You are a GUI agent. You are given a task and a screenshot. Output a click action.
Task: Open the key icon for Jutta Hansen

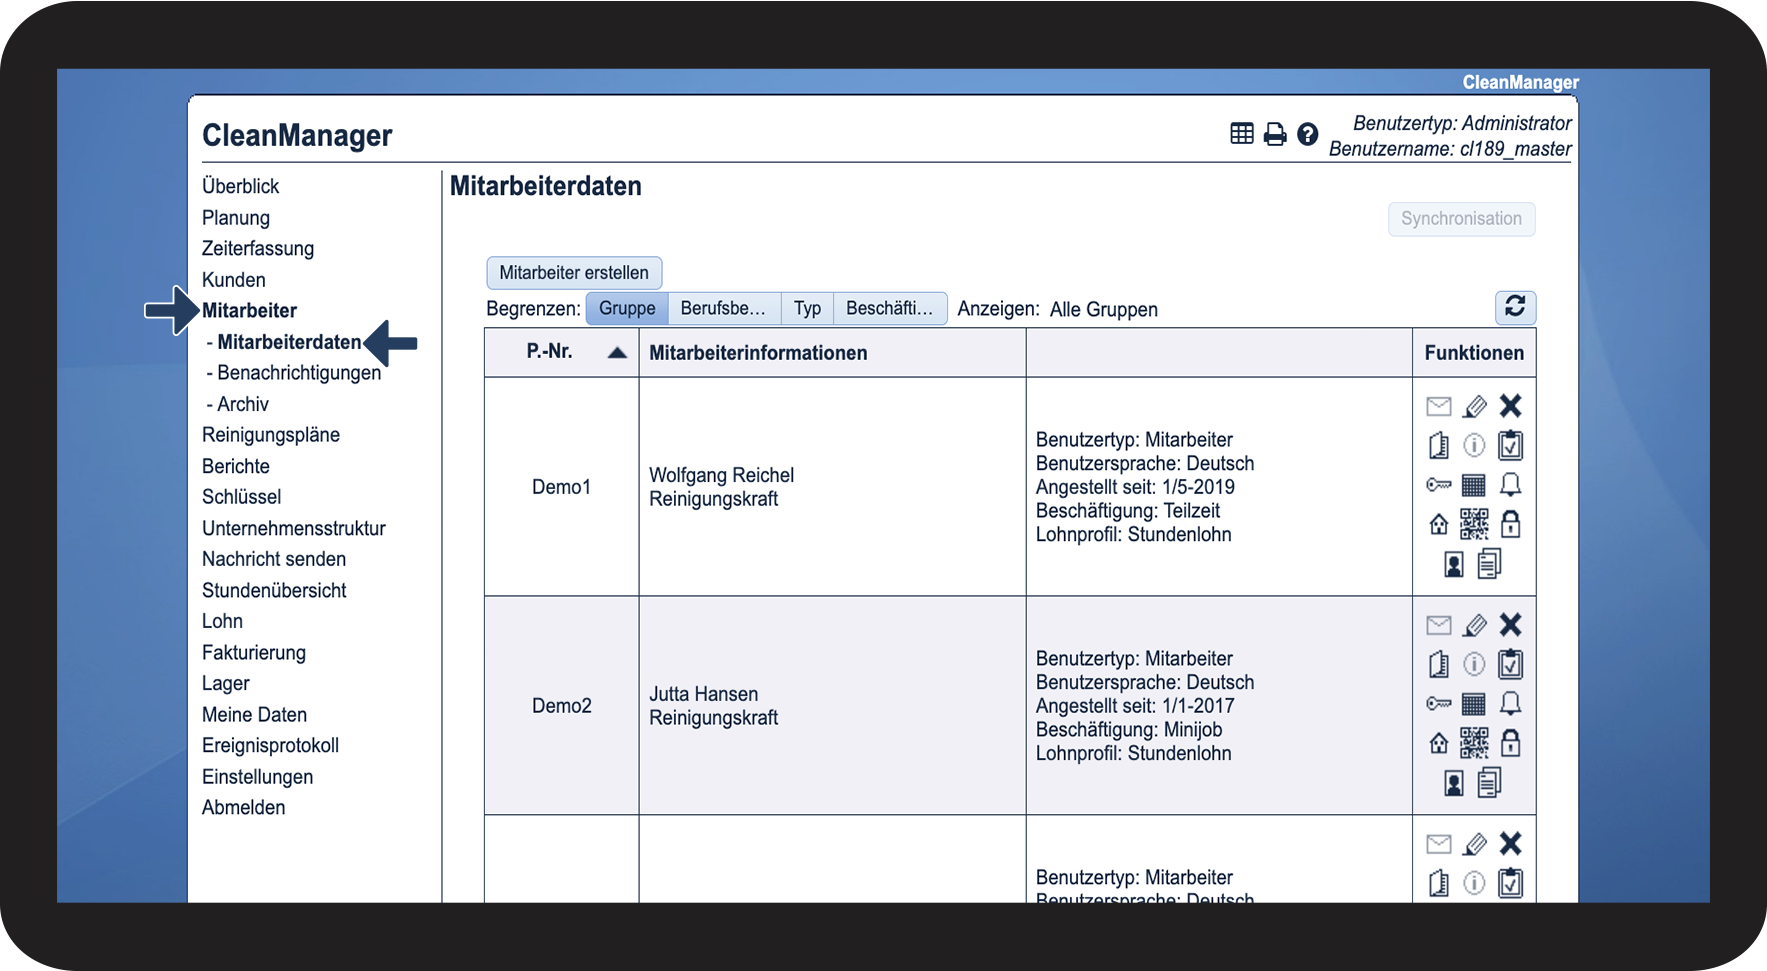click(x=1439, y=704)
